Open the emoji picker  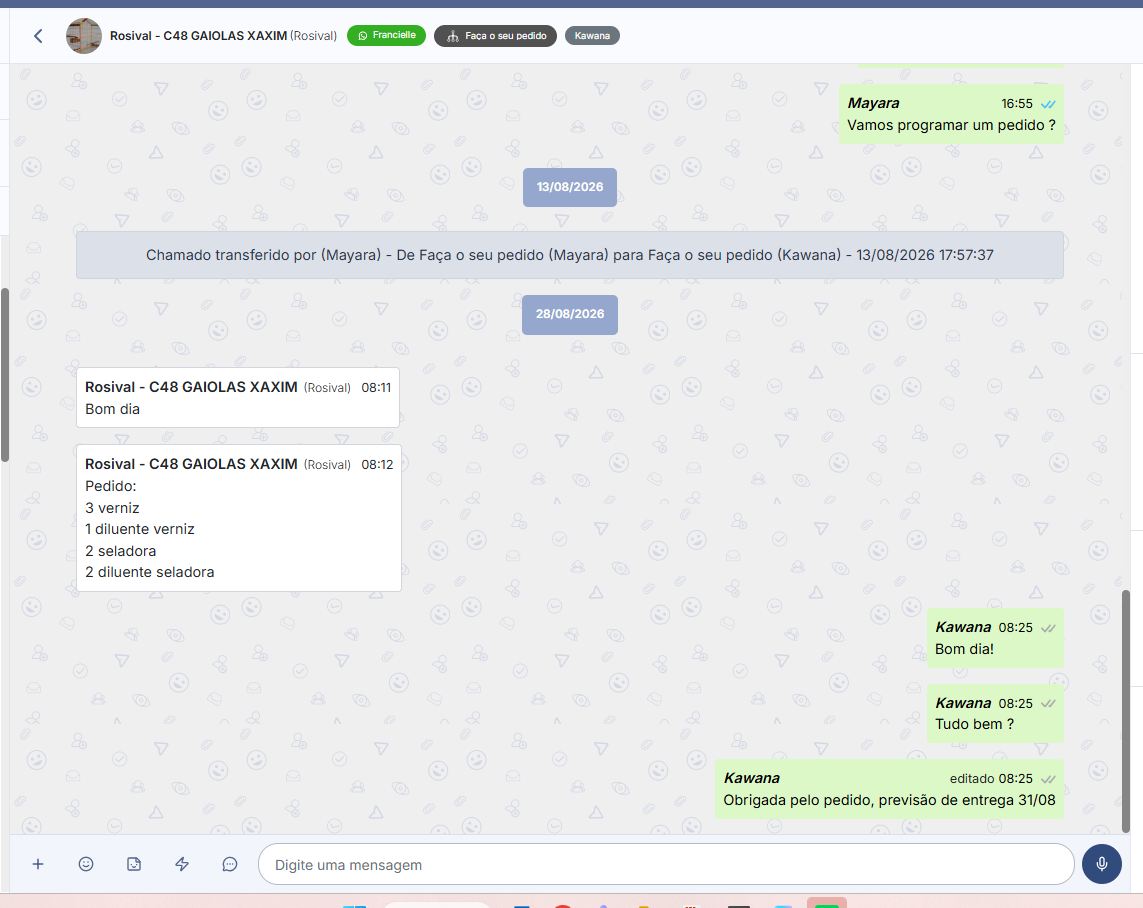point(86,864)
